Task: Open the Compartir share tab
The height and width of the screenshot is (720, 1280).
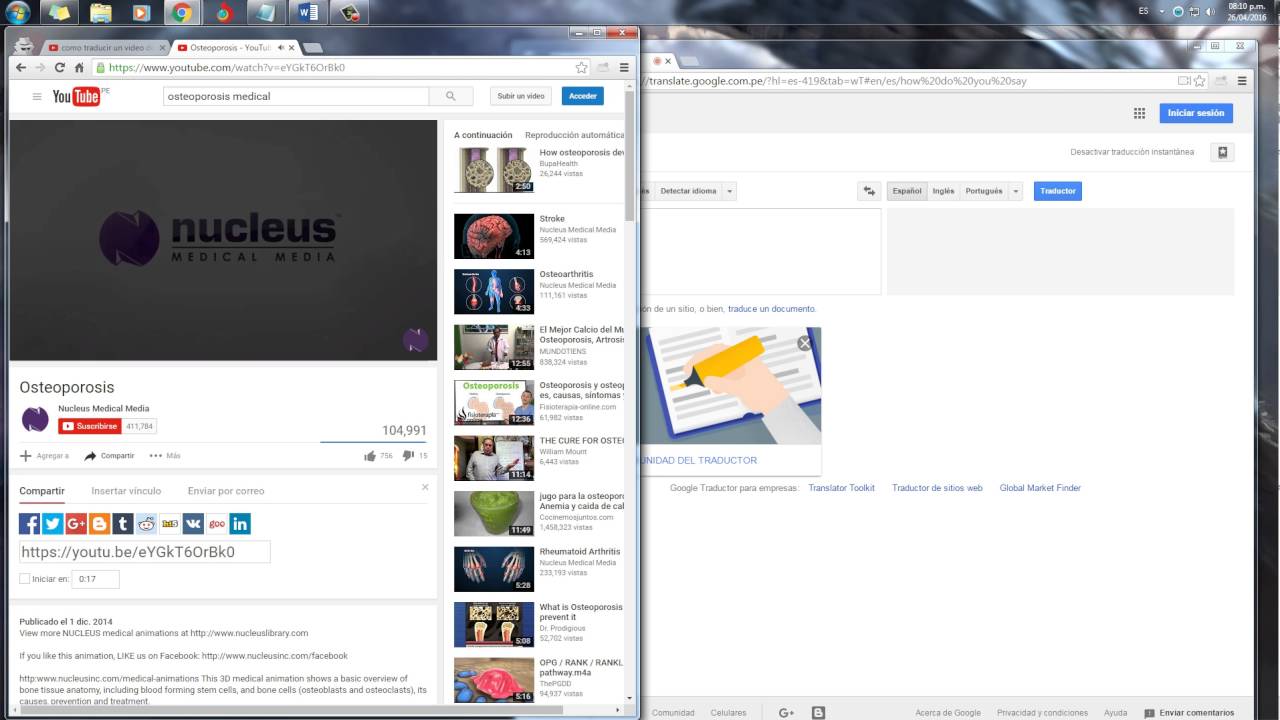Action: pyautogui.click(x=42, y=491)
